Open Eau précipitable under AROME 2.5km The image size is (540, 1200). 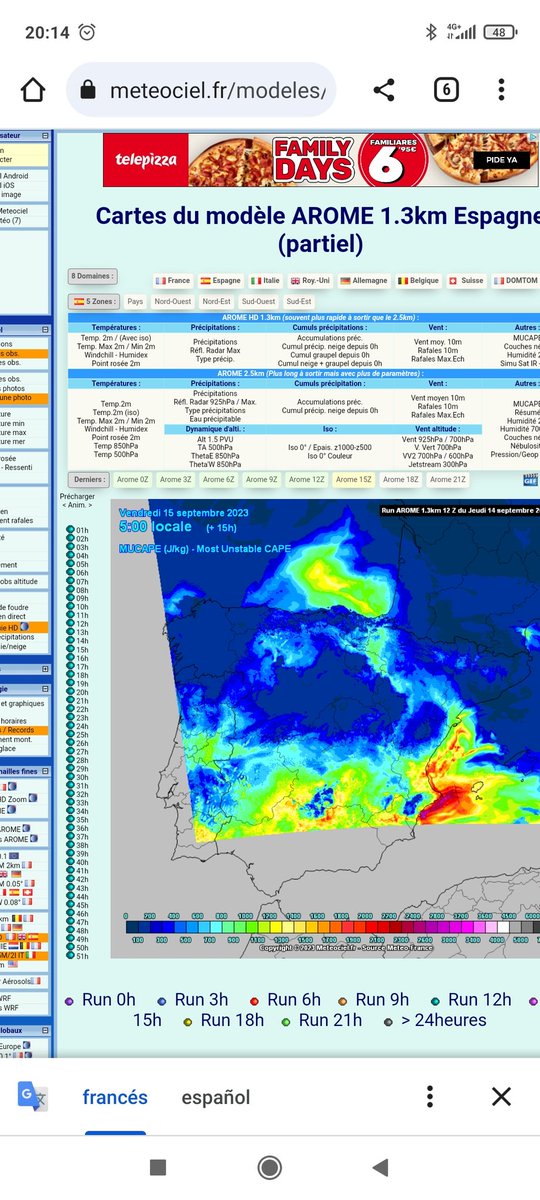coord(215,419)
